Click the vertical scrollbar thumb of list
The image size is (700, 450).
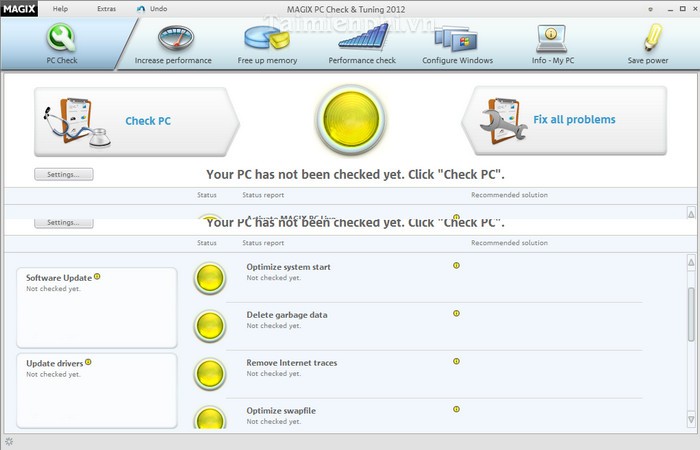[691, 315]
